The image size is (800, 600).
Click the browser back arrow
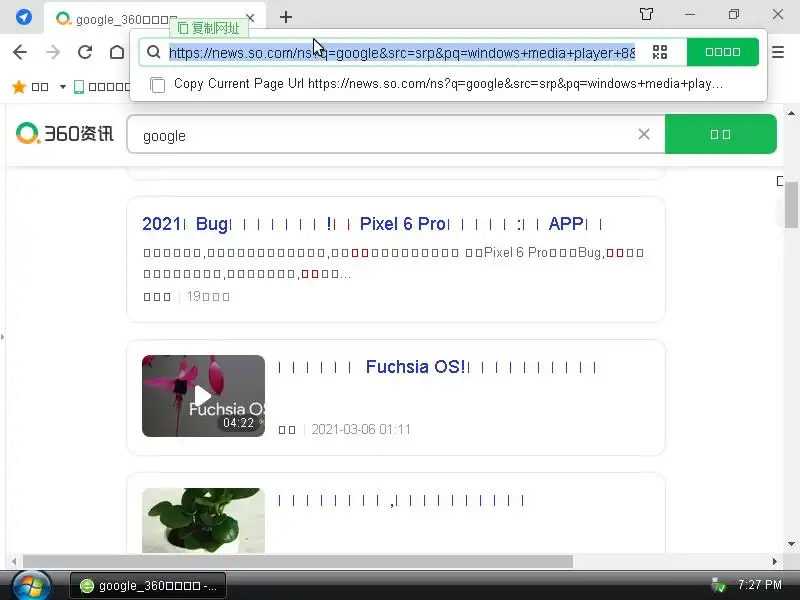click(20, 52)
